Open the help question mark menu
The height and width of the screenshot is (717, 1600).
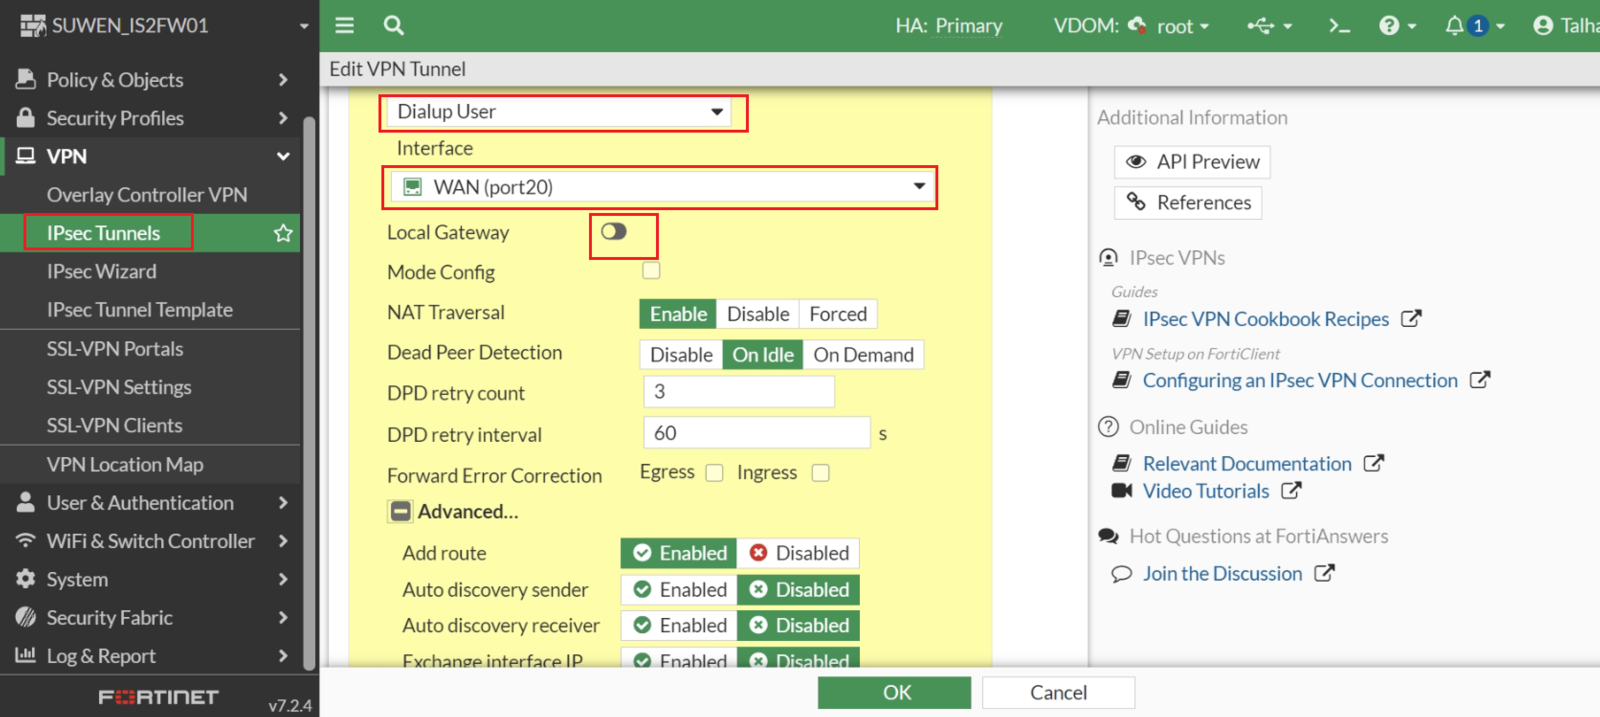pos(1390,26)
